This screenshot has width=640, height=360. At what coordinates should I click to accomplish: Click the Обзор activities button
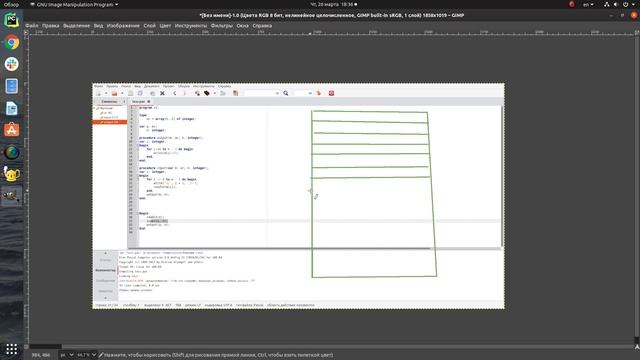11,4
